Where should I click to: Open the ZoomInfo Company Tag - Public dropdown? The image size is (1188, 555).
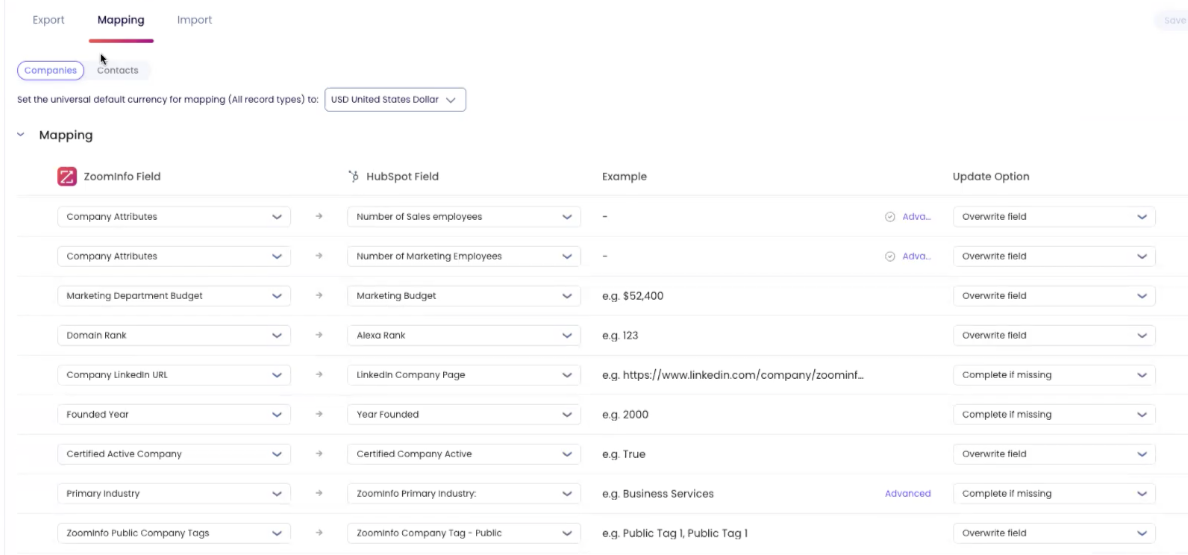click(464, 533)
